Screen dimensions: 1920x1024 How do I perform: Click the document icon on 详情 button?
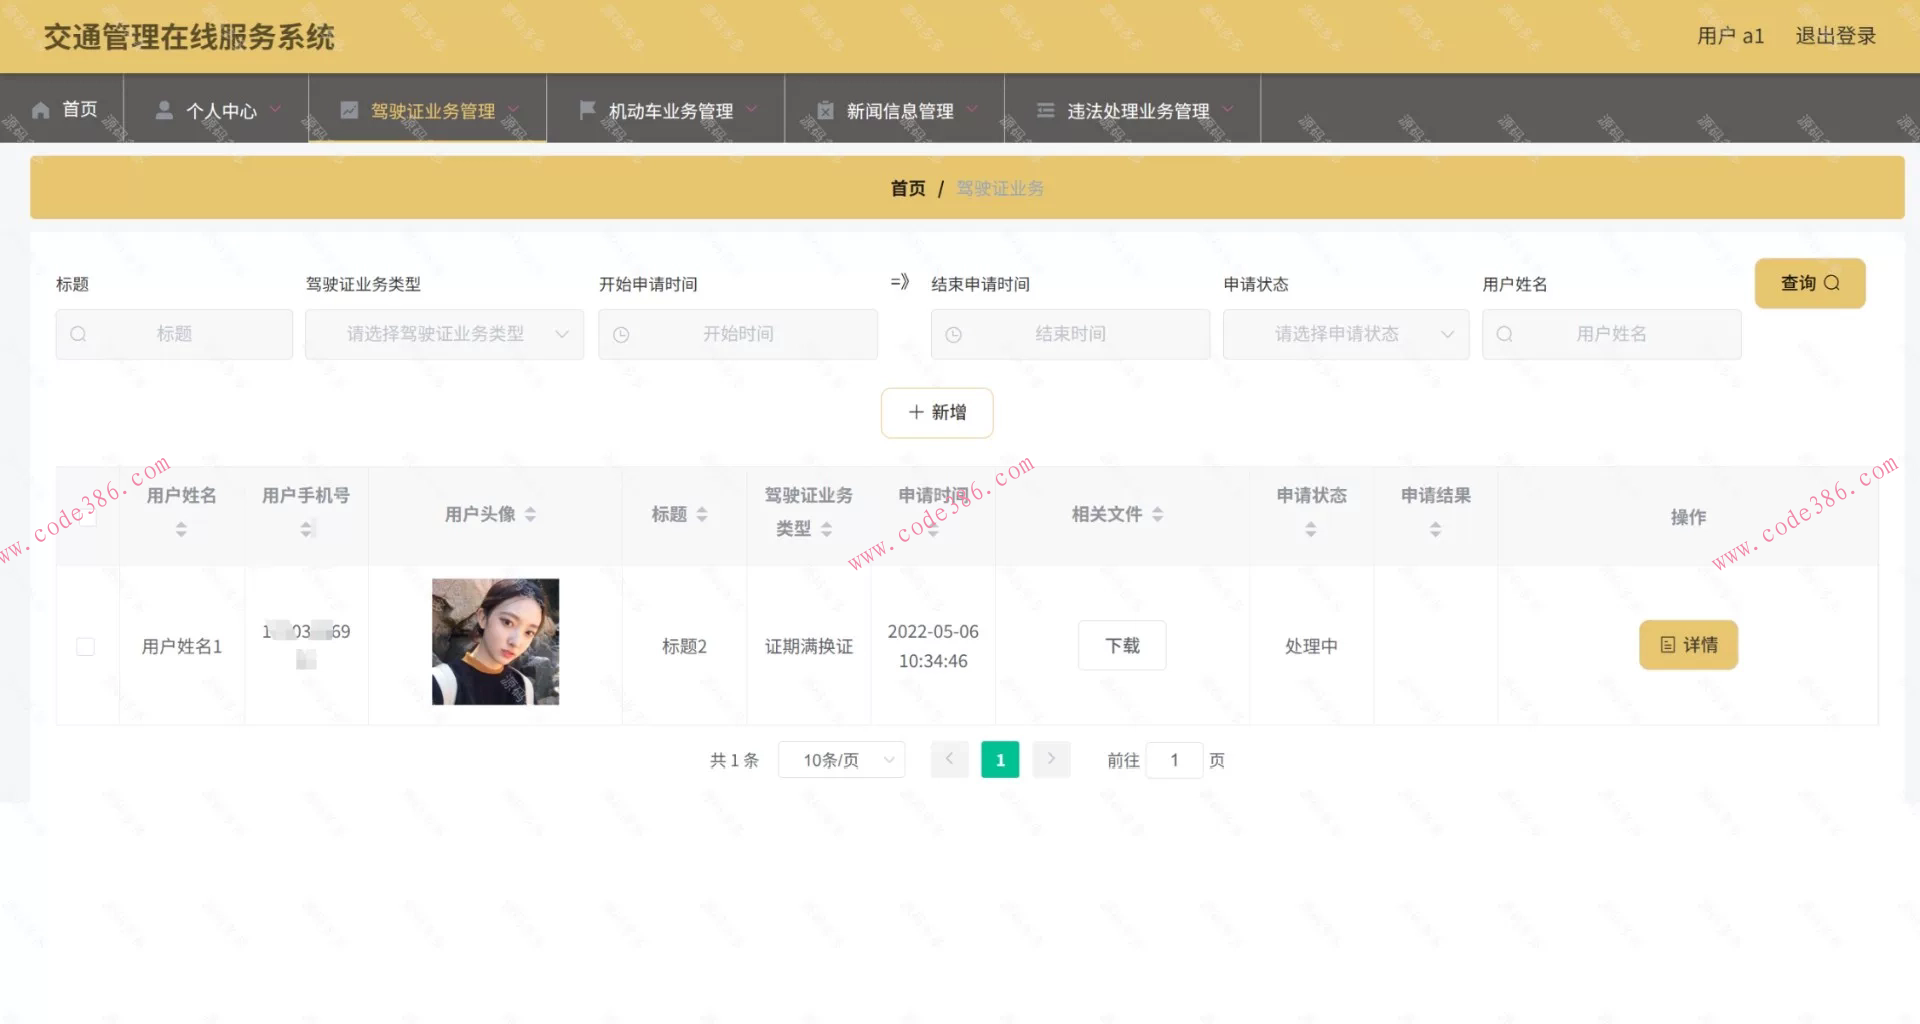point(1668,645)
